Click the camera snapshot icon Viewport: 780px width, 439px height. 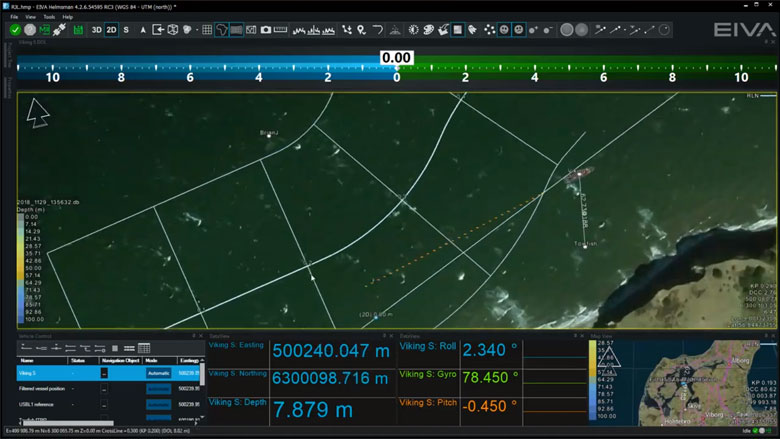click(x=266, y=30)
